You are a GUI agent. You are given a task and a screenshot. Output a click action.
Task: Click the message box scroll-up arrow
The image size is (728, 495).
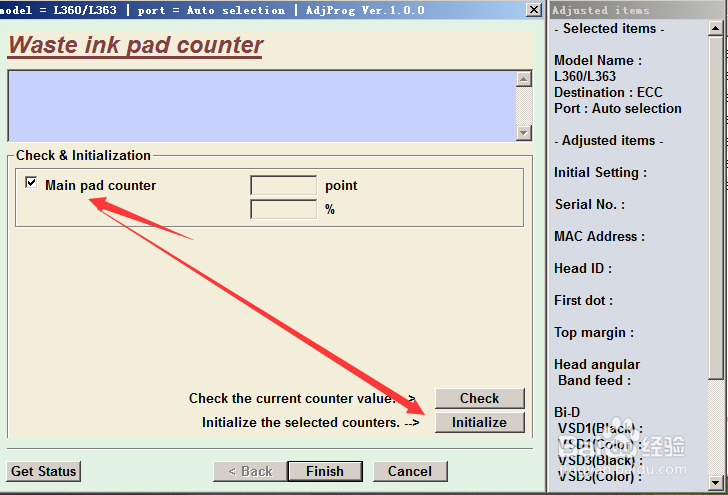pos(524,79)
